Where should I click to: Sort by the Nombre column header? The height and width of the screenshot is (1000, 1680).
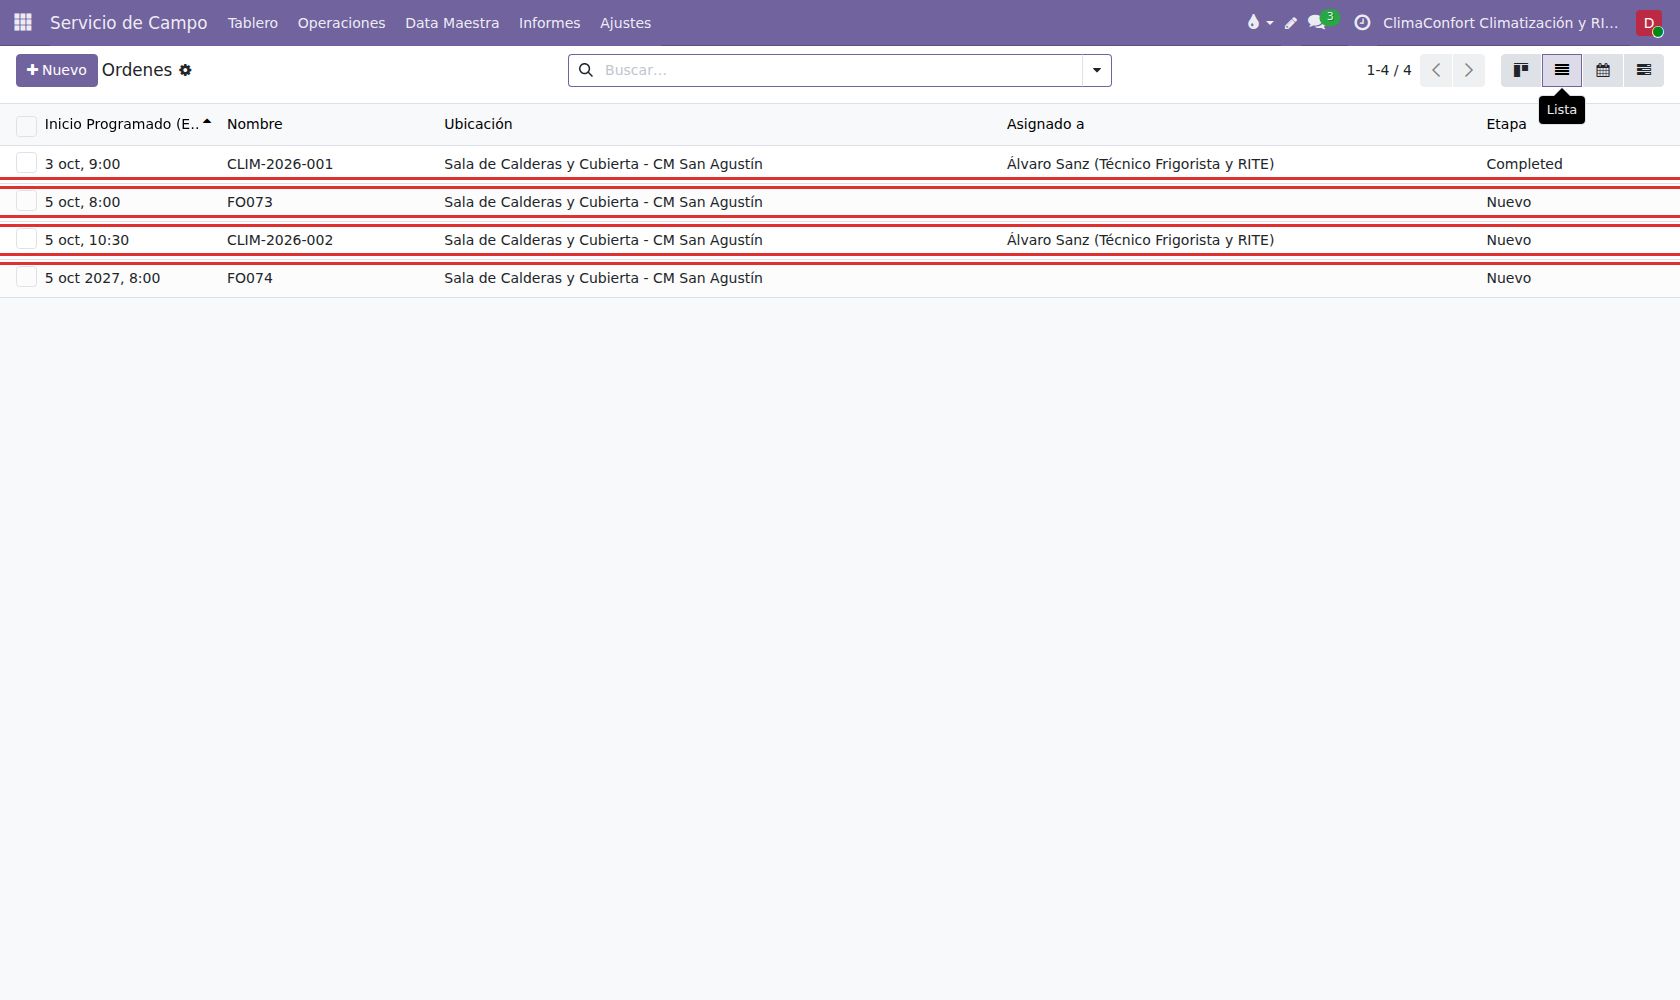click(255, 124)
